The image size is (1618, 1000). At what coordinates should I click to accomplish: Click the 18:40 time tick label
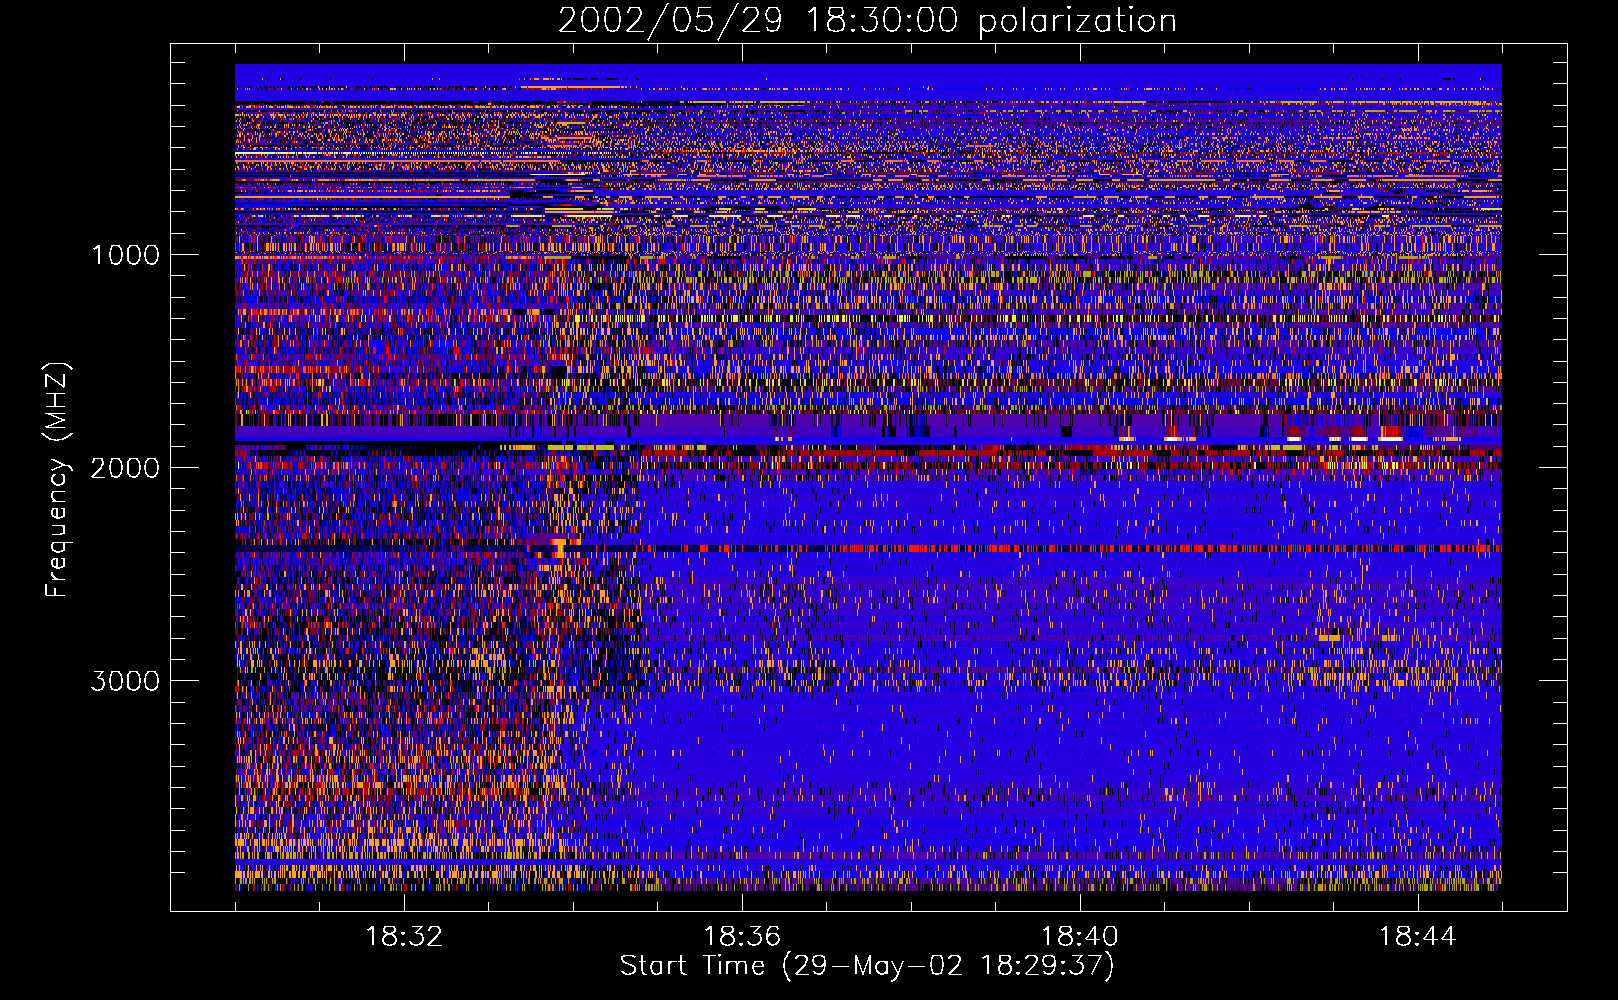pyautogui.click(x=1080, y=937)
